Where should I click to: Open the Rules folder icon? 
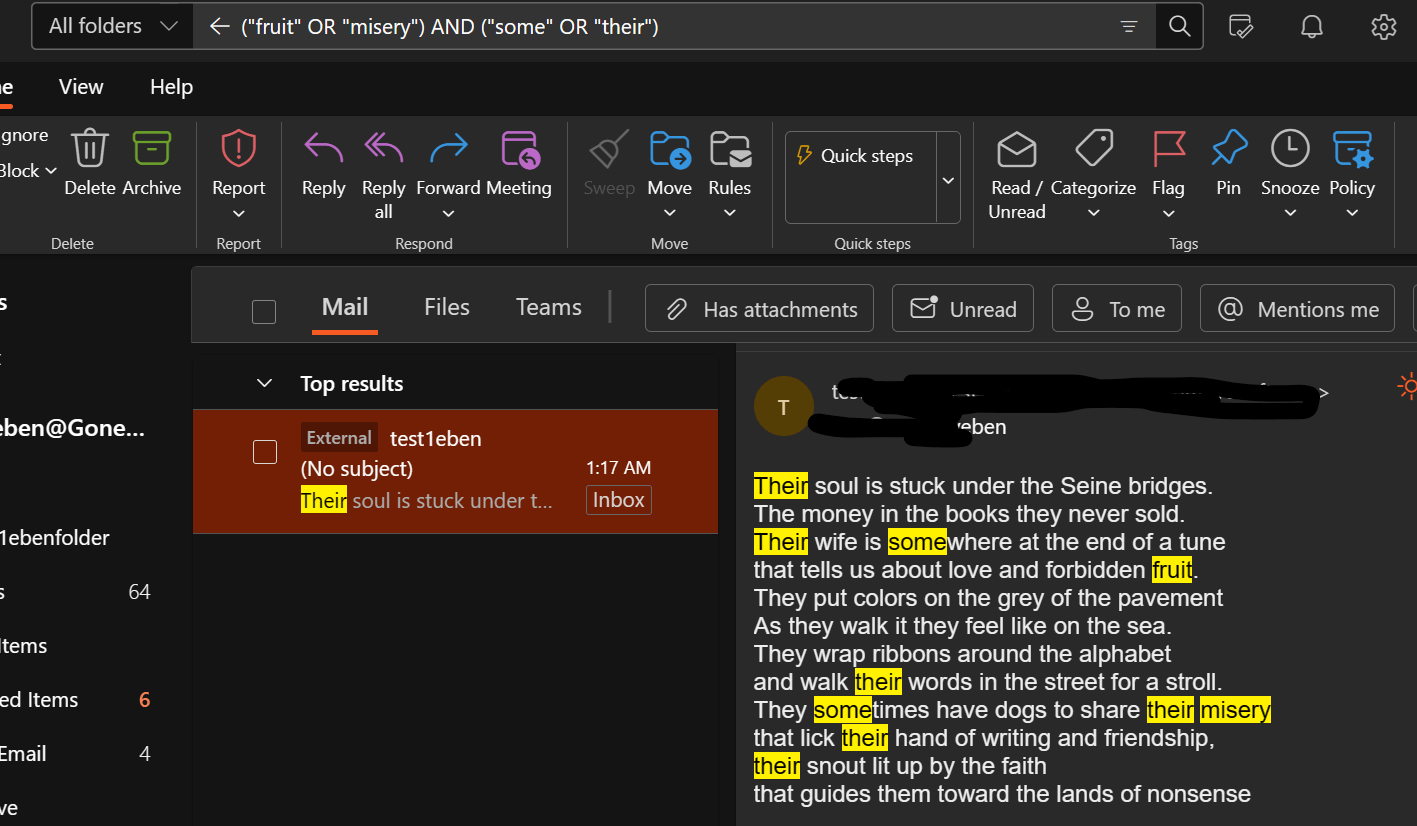click(730, 149)
